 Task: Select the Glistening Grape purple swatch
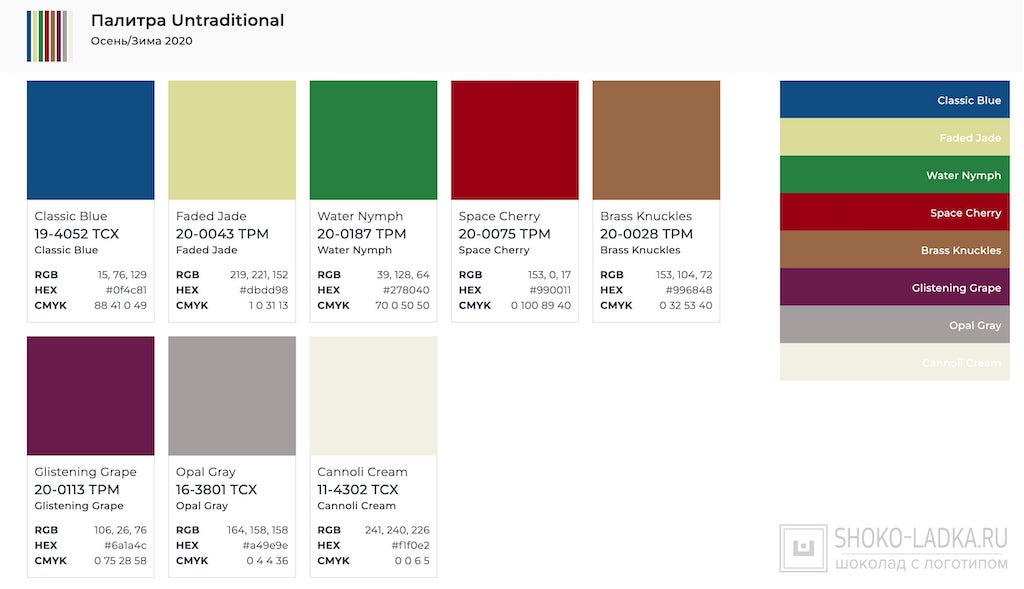click(x=90, y=396)
